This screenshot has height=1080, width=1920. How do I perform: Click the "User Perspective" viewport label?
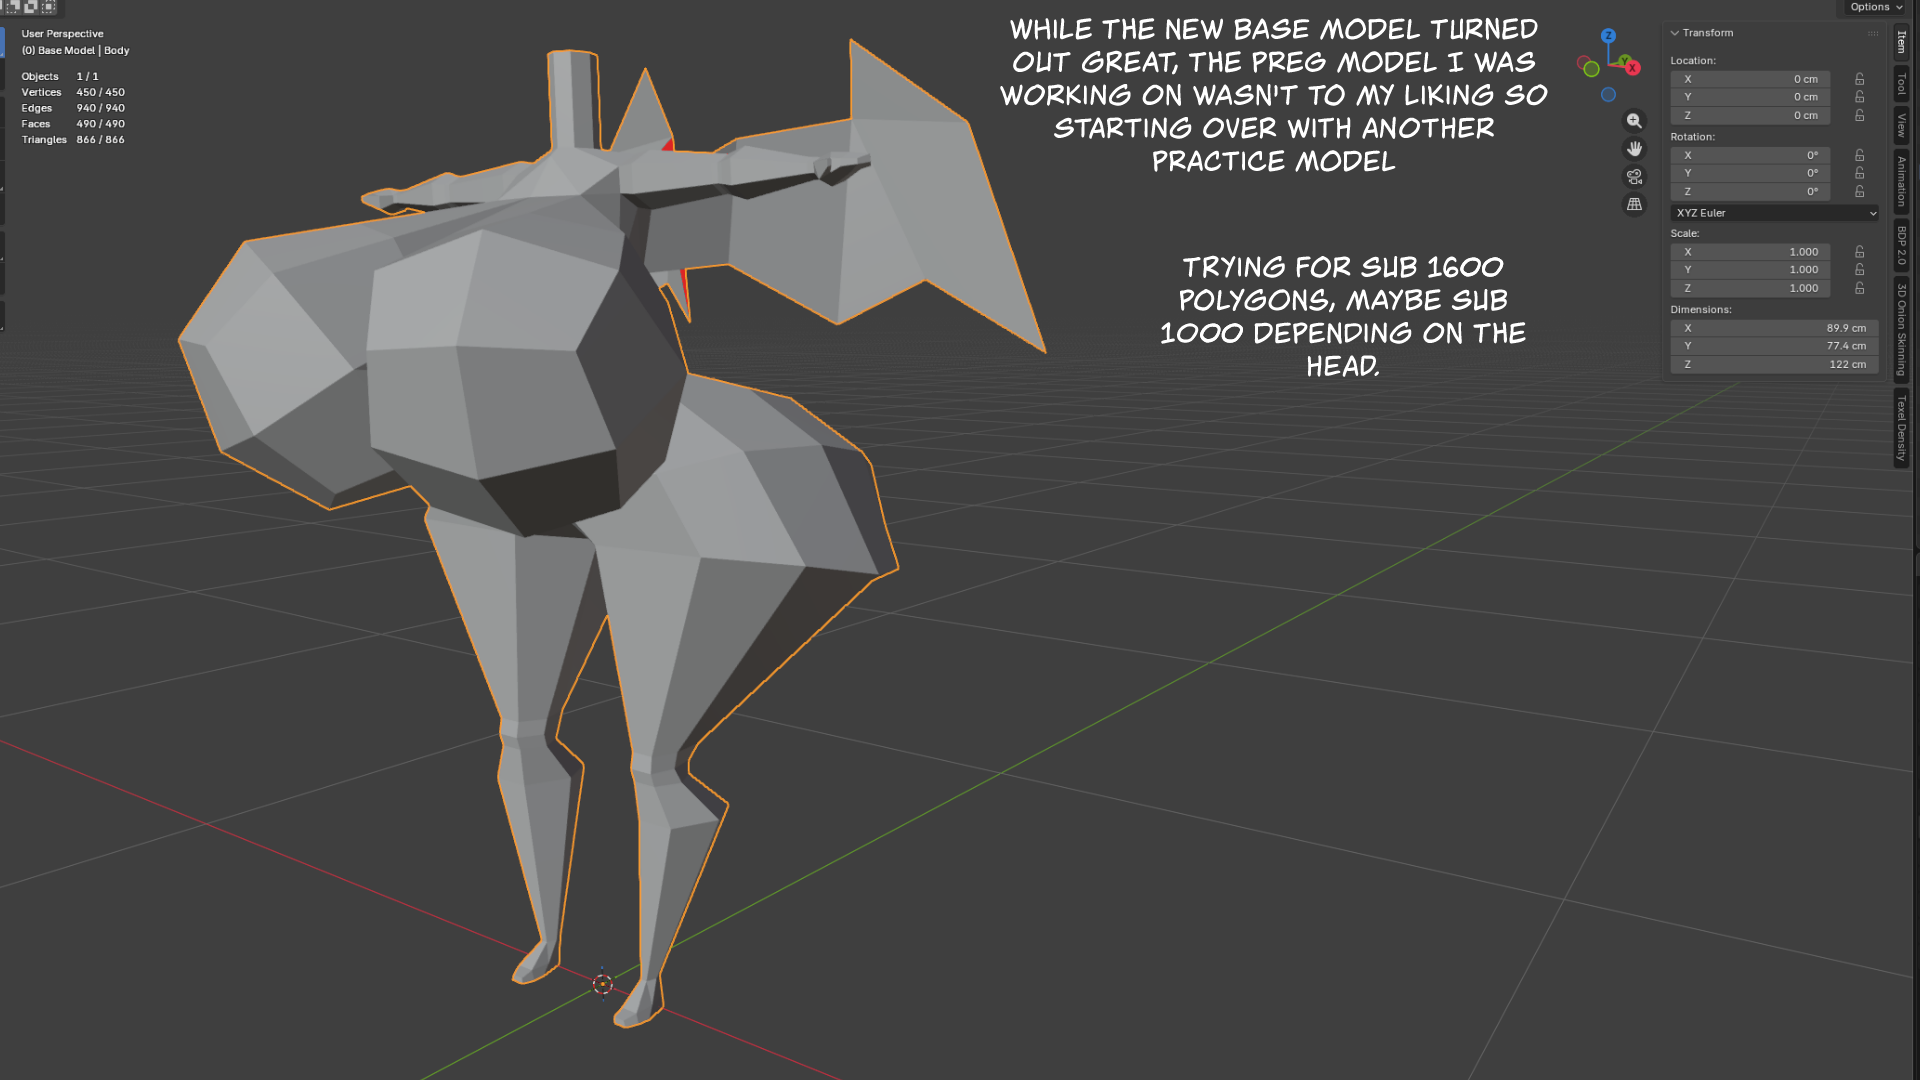[x=62, y=34]
